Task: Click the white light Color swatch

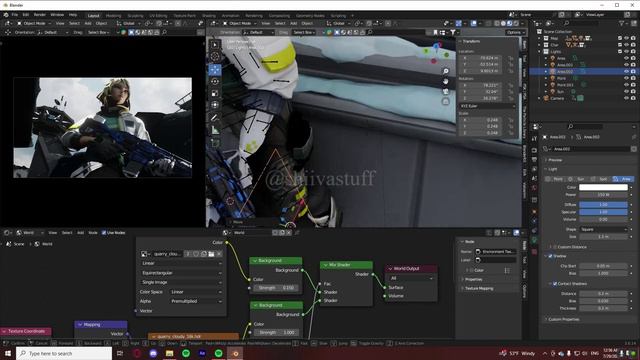Action: 603,187
